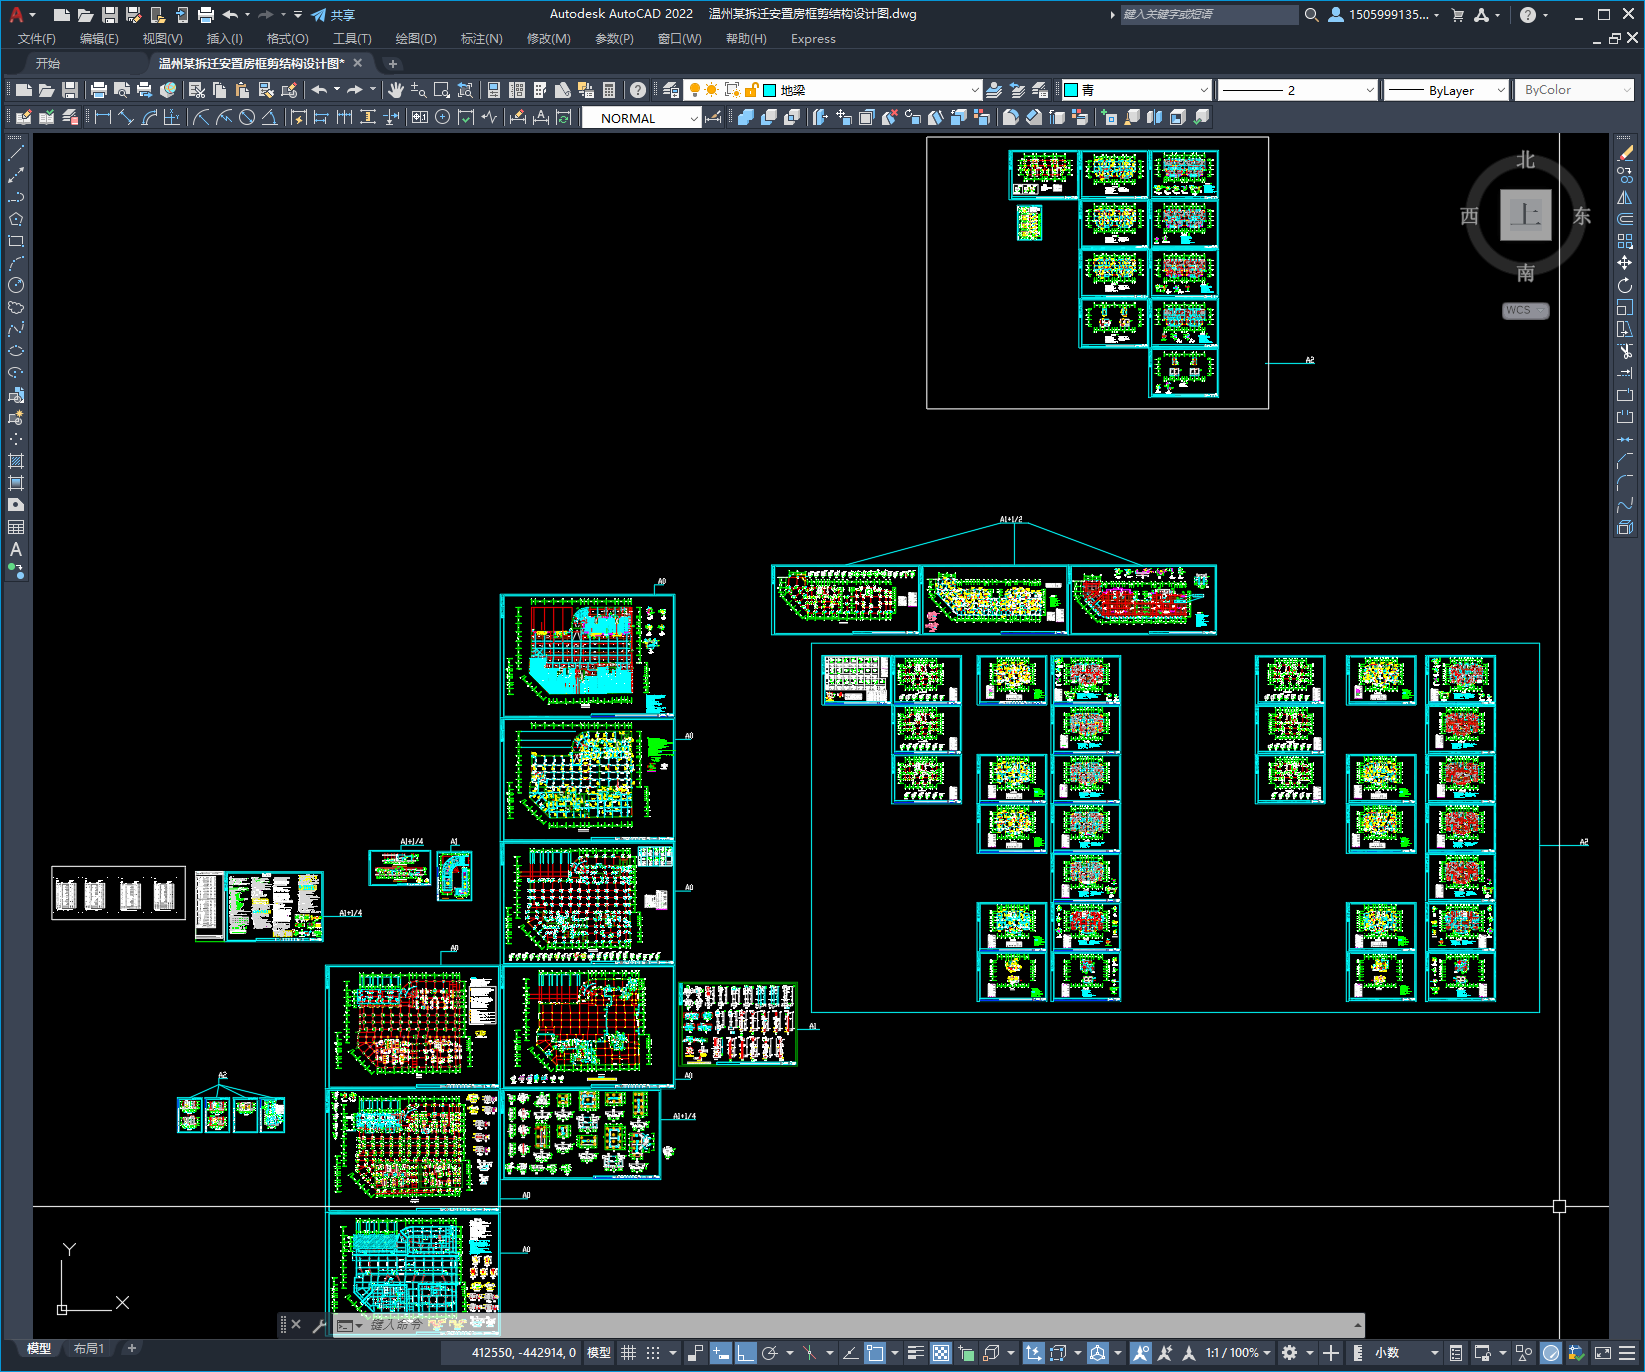Click the ViewCube 上 top face
This screenshot has width=1645, height=1372.
(1525, 215)
